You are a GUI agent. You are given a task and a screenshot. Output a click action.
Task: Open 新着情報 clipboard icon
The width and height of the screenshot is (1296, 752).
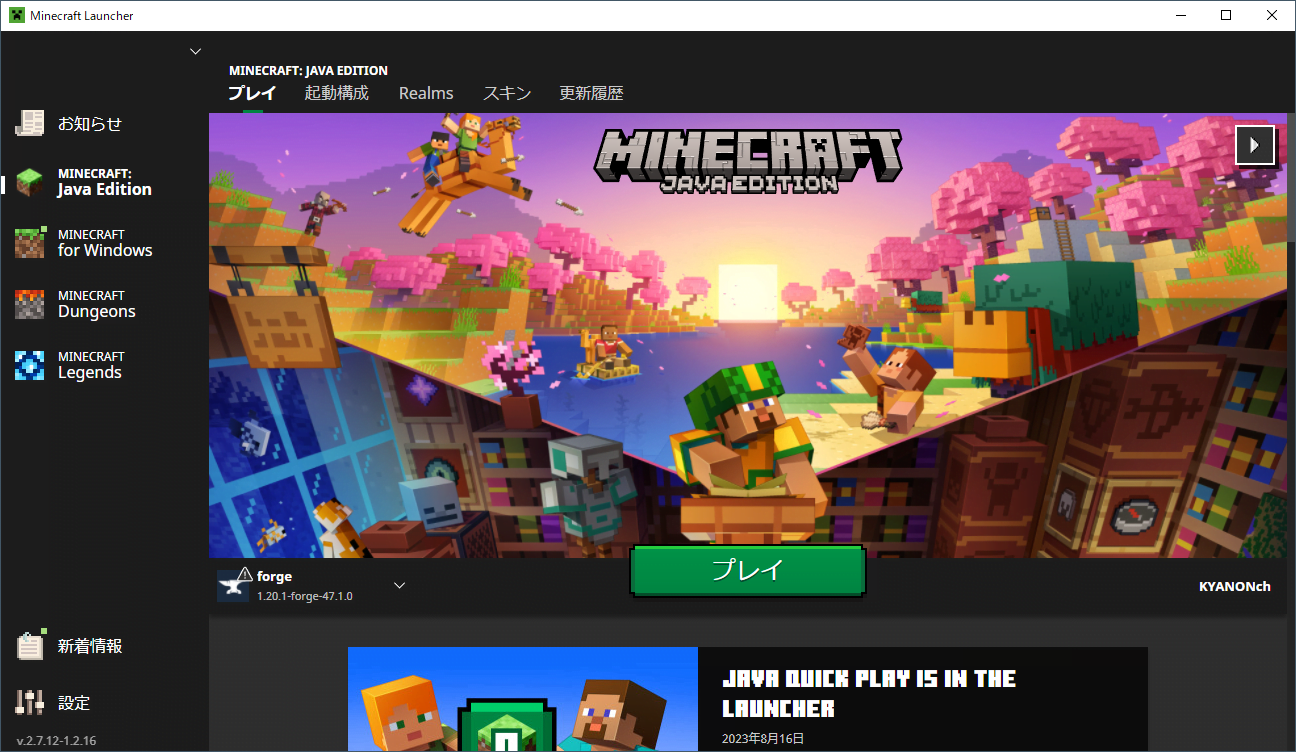click(x=30, y=646)
